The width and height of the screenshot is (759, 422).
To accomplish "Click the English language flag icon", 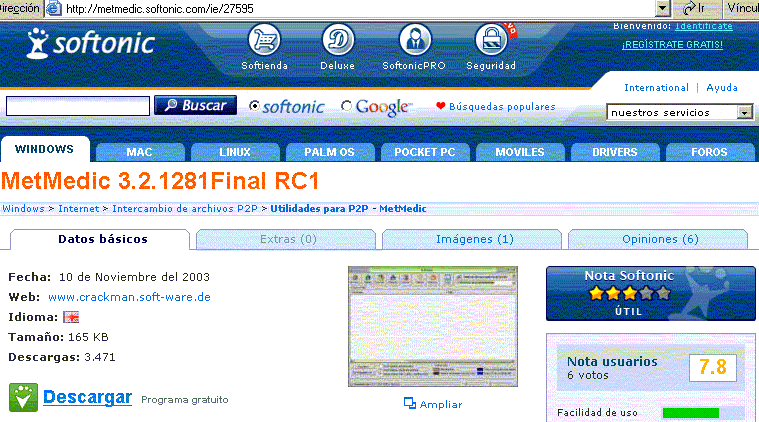I will point(71,317).
